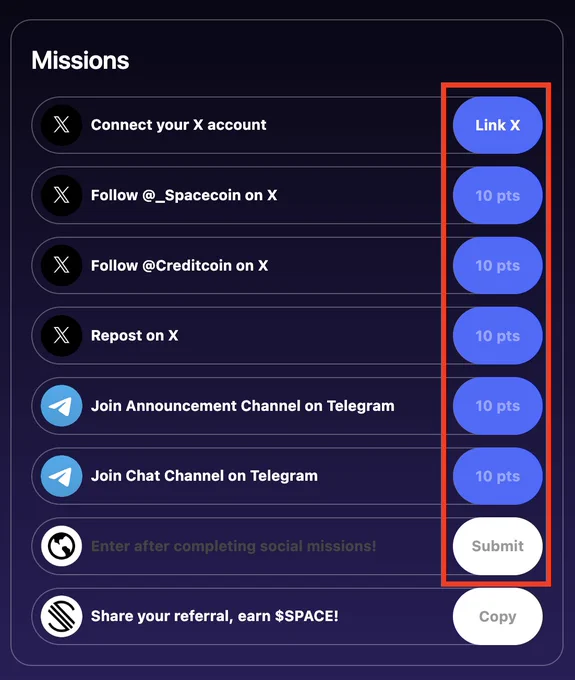Select the Share your referral, earn $SPACE text
575x680 pixels.
[x=215, y=616]
